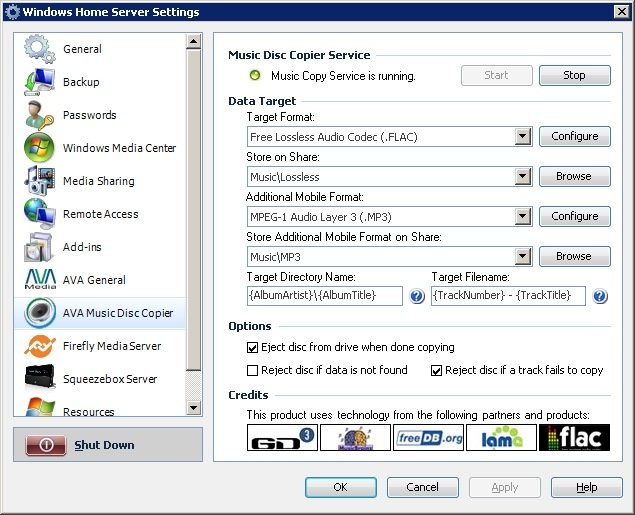Viewport: 635px width, 515px height.
Task: Click the Passwords user-and-key icon
Action: [39, 115]
